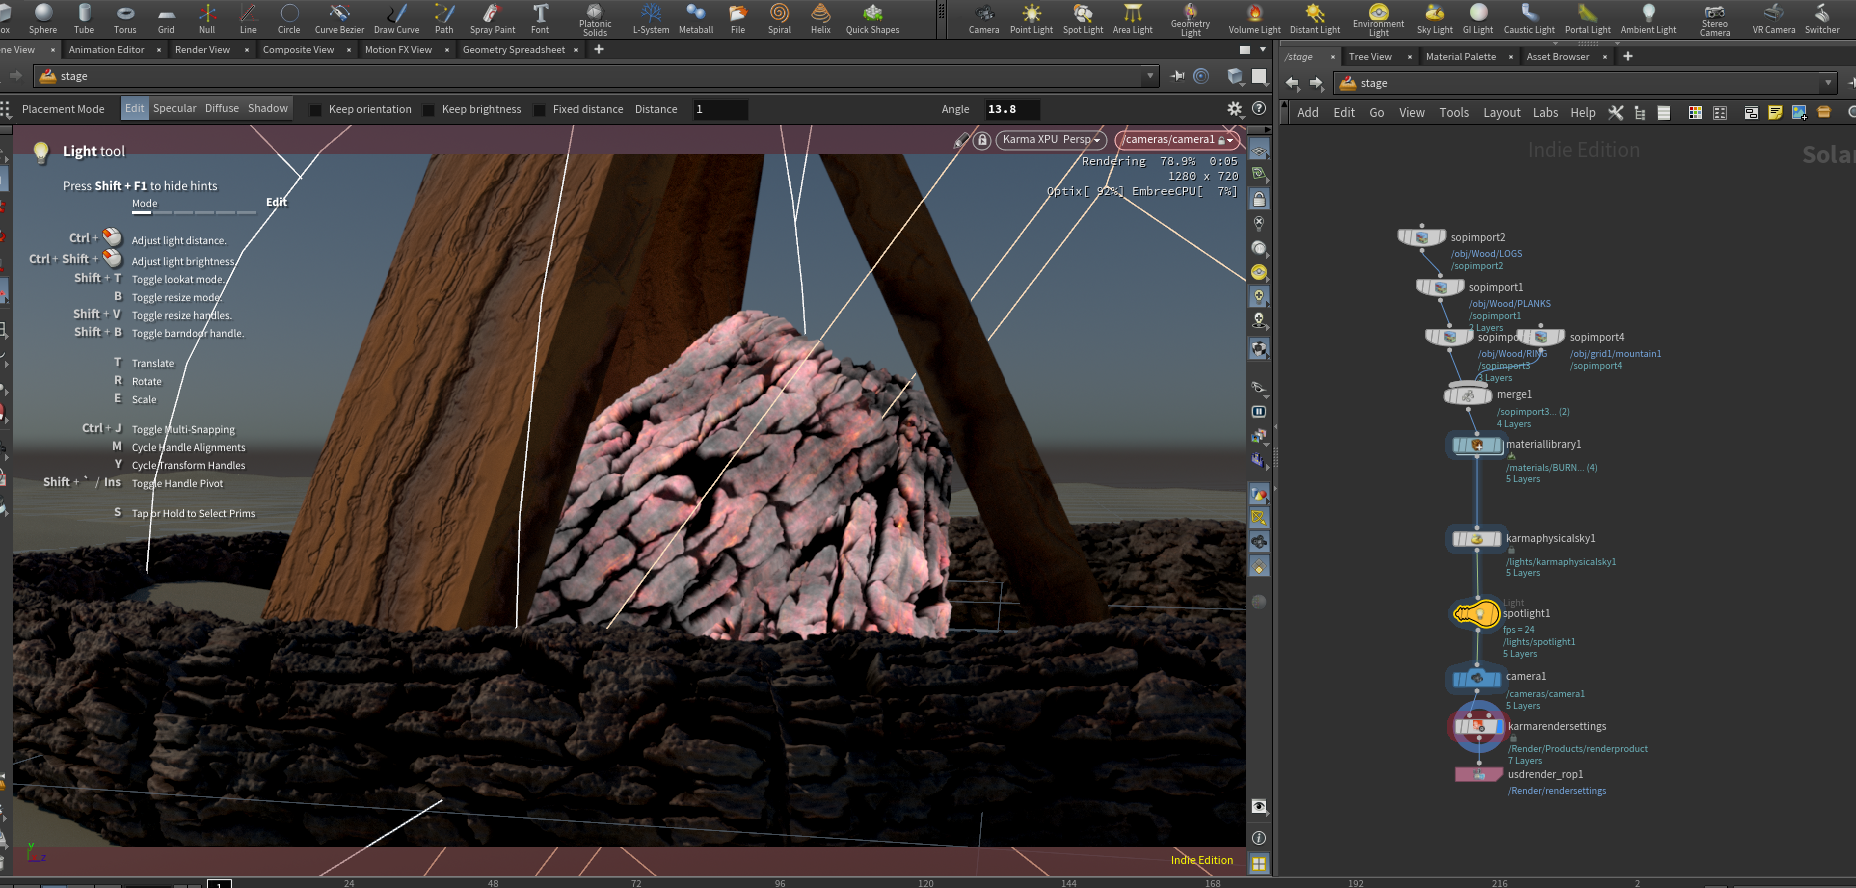
Task: Select the Spot Light shelf tool
Action: point(1083,18)
